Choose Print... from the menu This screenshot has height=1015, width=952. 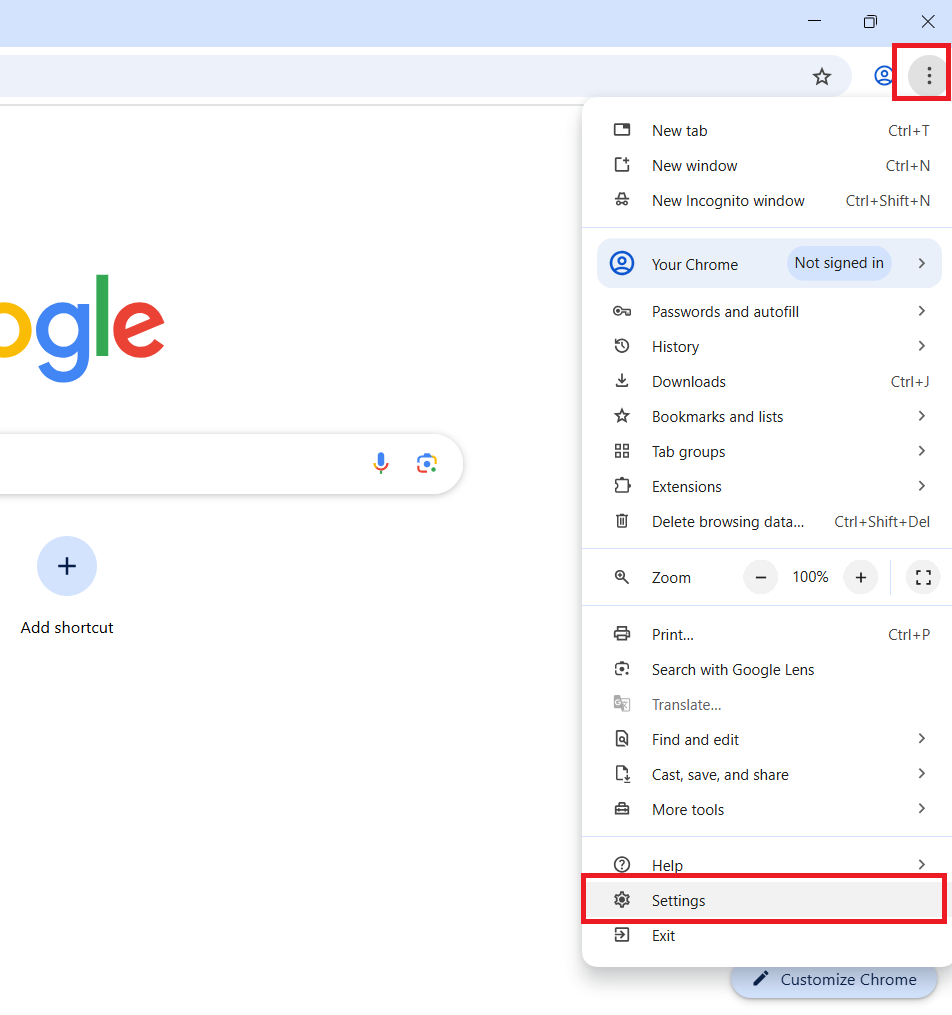[768, 634]
